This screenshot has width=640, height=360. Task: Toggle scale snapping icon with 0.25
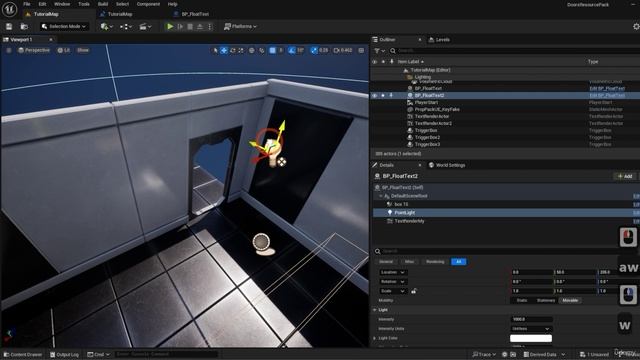point(314,50)
